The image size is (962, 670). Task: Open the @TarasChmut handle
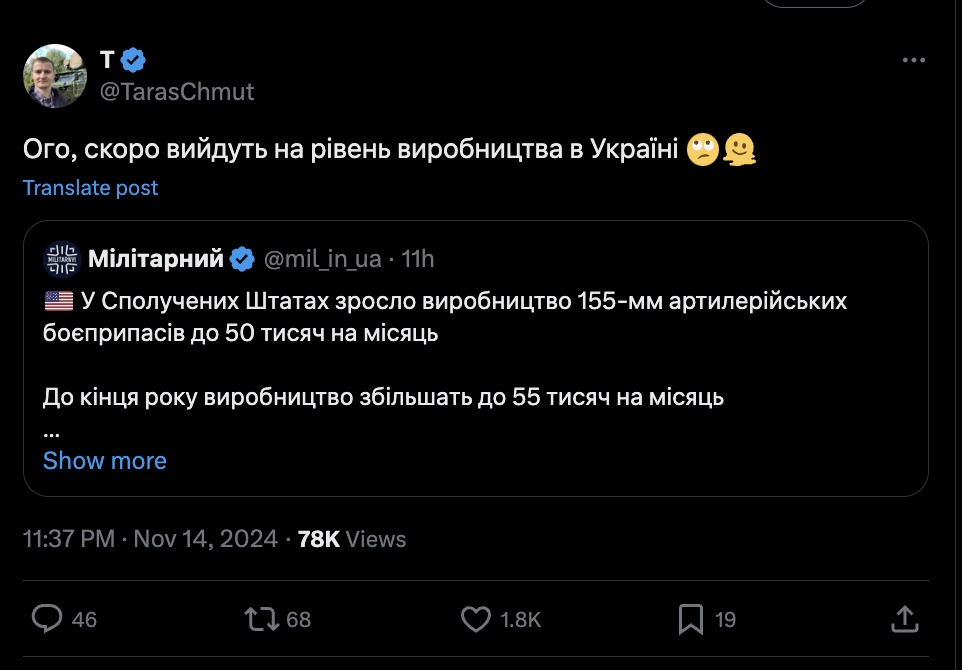point(177,92)
